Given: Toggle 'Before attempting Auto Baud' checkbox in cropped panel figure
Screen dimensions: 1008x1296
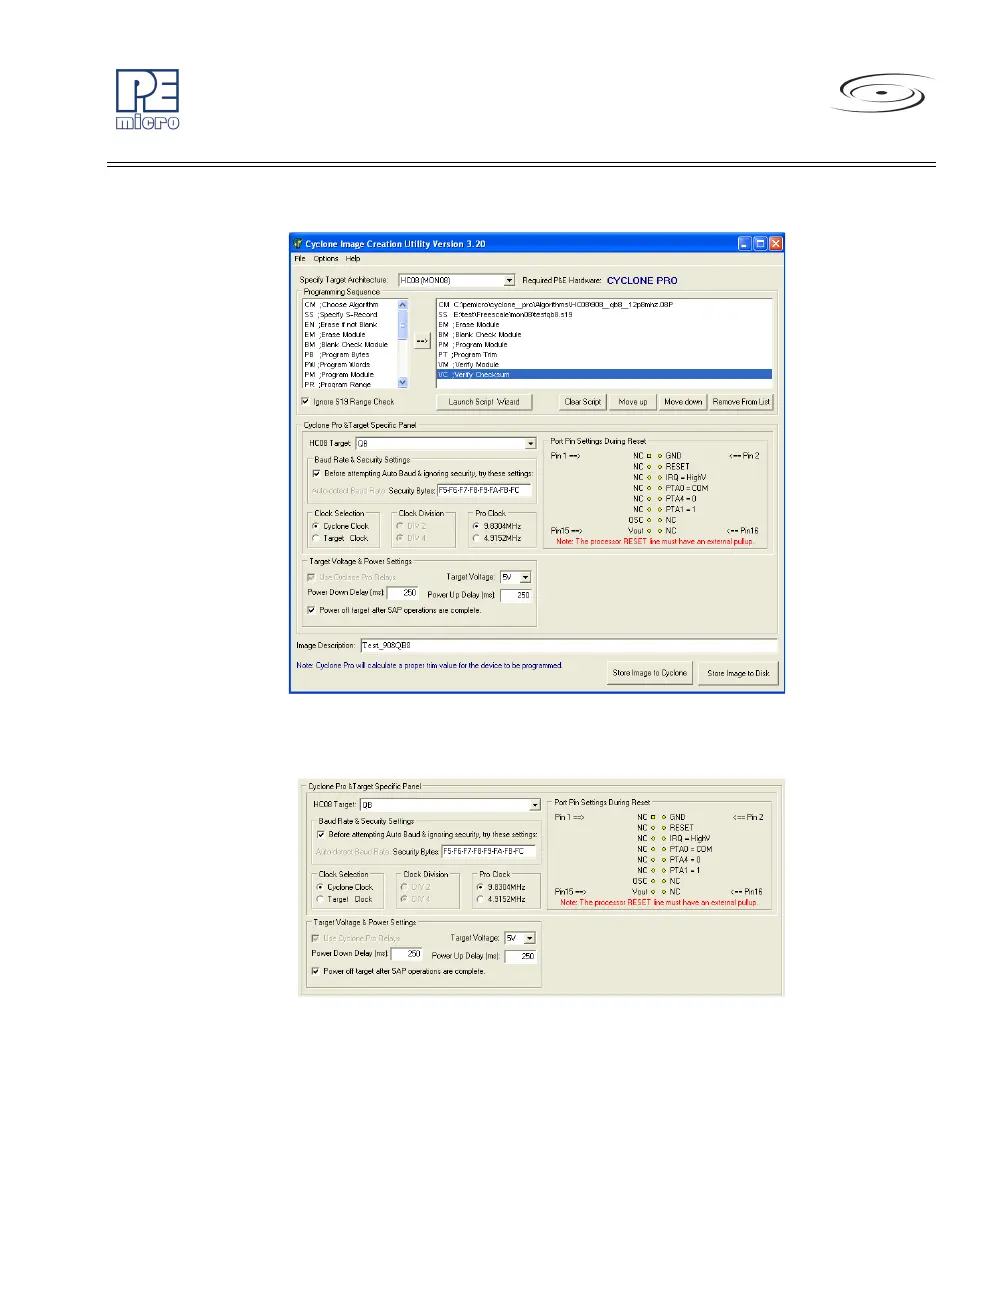Looking at the screenshot, I should click(321, 834).
